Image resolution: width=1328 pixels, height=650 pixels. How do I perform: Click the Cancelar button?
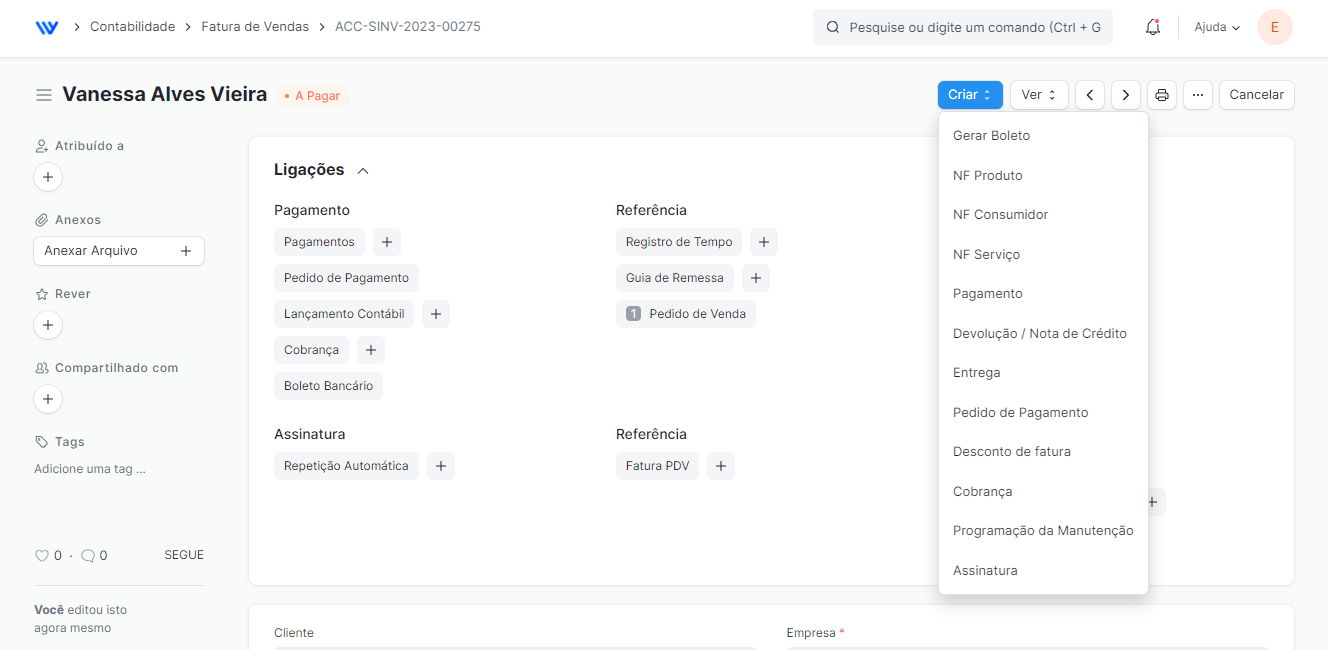pyautogui.click(x=1256, y=95)
